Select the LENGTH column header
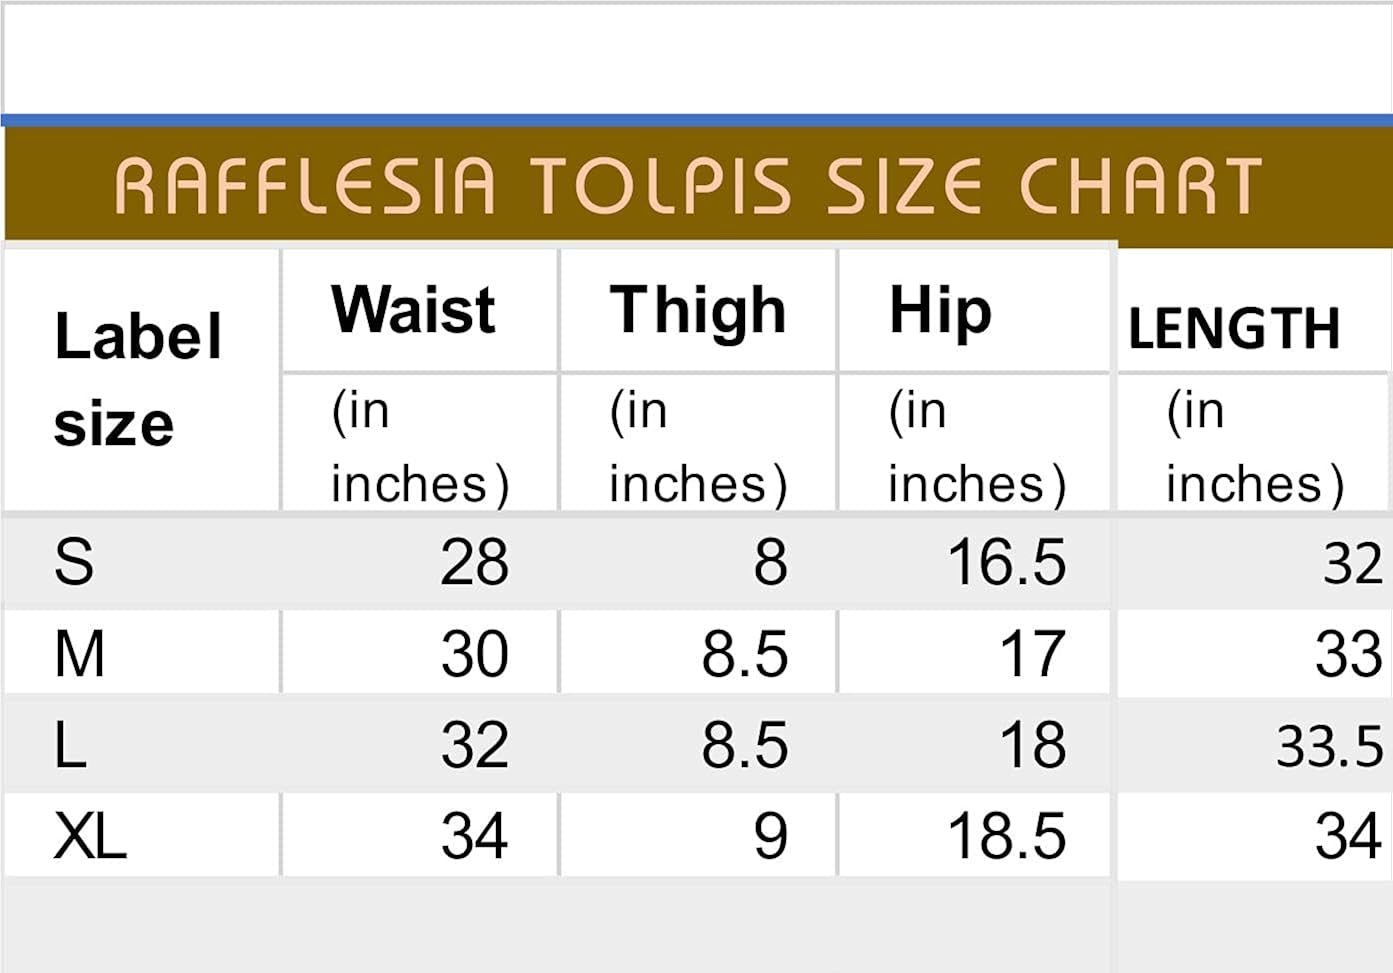1393x973 pixels. (1234, 329)
